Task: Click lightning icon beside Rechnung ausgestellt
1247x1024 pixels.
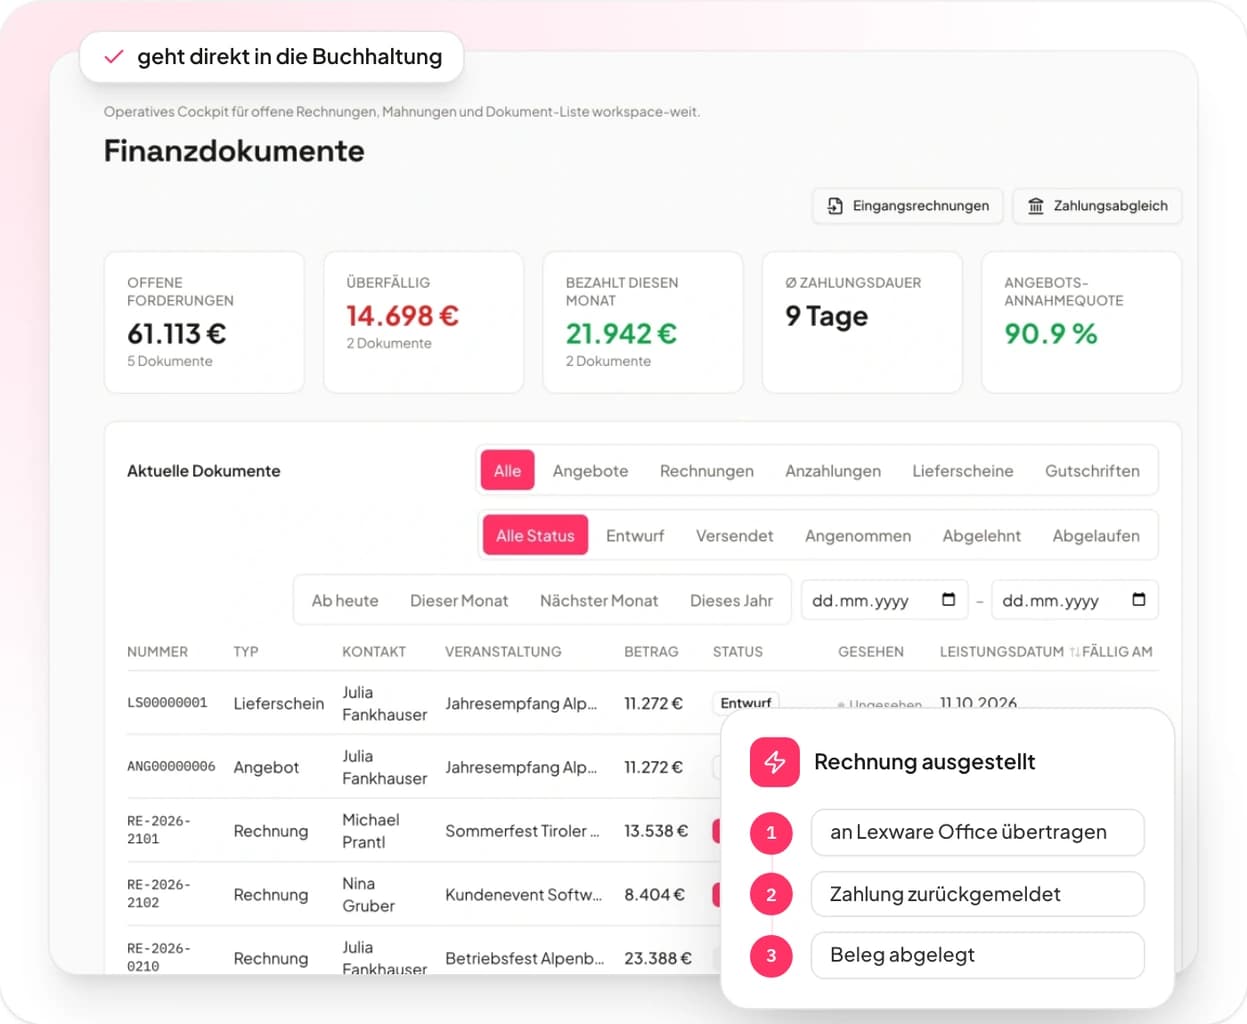Action: coord(775,762)
